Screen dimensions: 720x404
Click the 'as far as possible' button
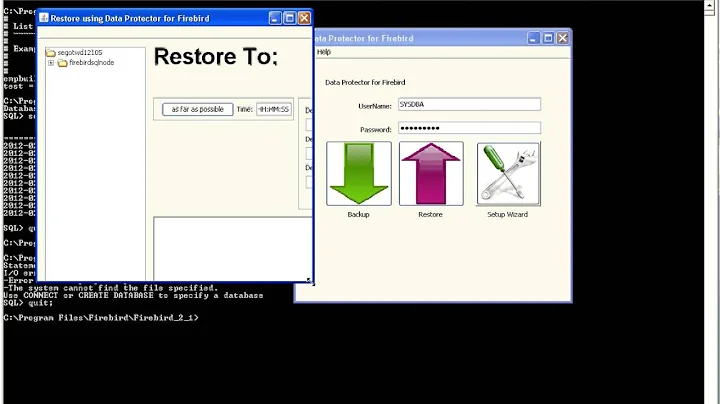pos(197,109)
